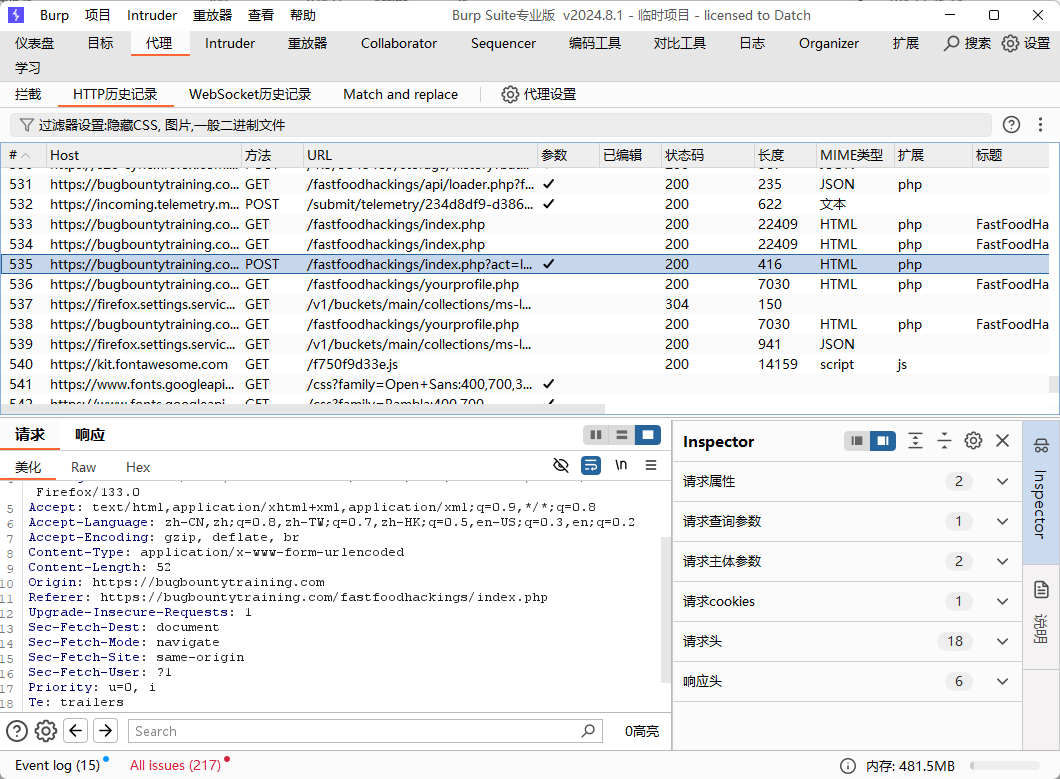Click the search magnifier in search box
The height and width of the screenshot is (779, 1060).
pos(588,731)
